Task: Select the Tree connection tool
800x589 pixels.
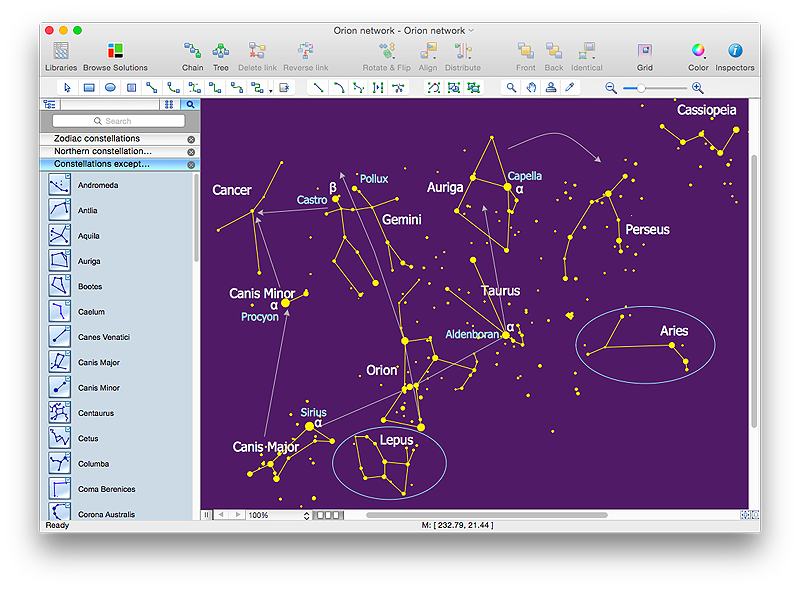Action: tap(220, 52)
